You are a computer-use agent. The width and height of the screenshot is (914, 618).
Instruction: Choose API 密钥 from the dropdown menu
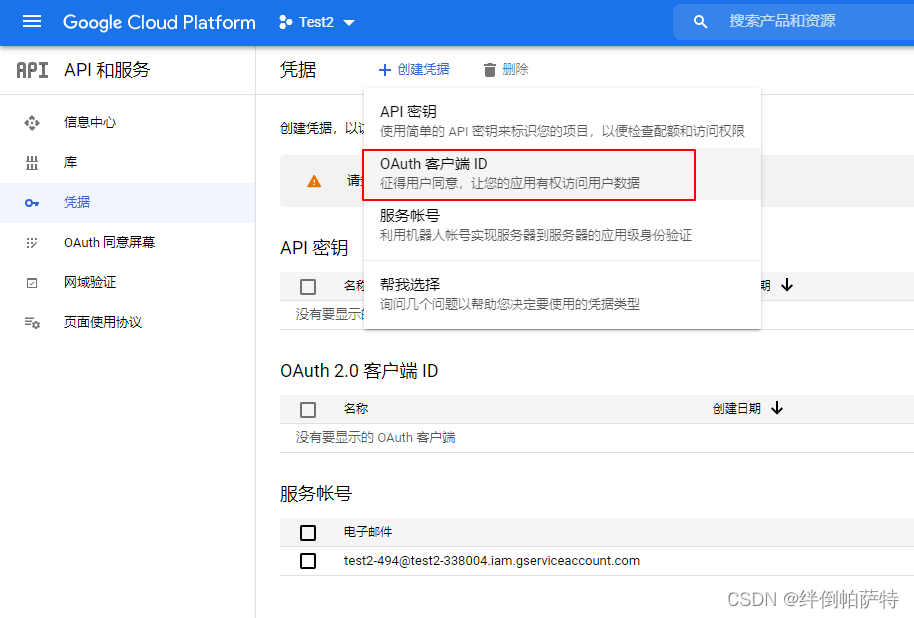pyautogui.click(x=562, y=121)
